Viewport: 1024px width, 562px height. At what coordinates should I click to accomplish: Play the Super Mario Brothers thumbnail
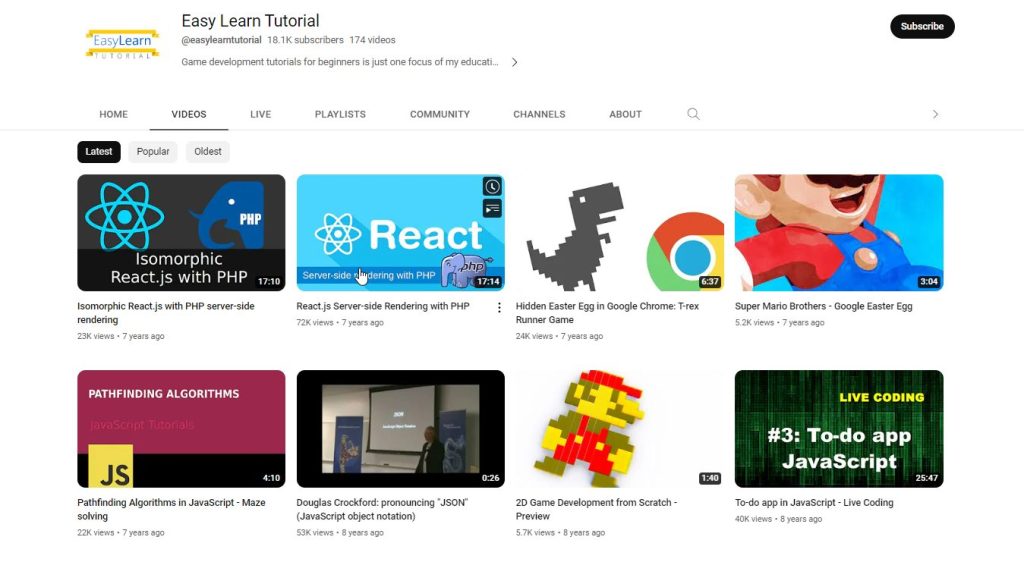(838, 232)
